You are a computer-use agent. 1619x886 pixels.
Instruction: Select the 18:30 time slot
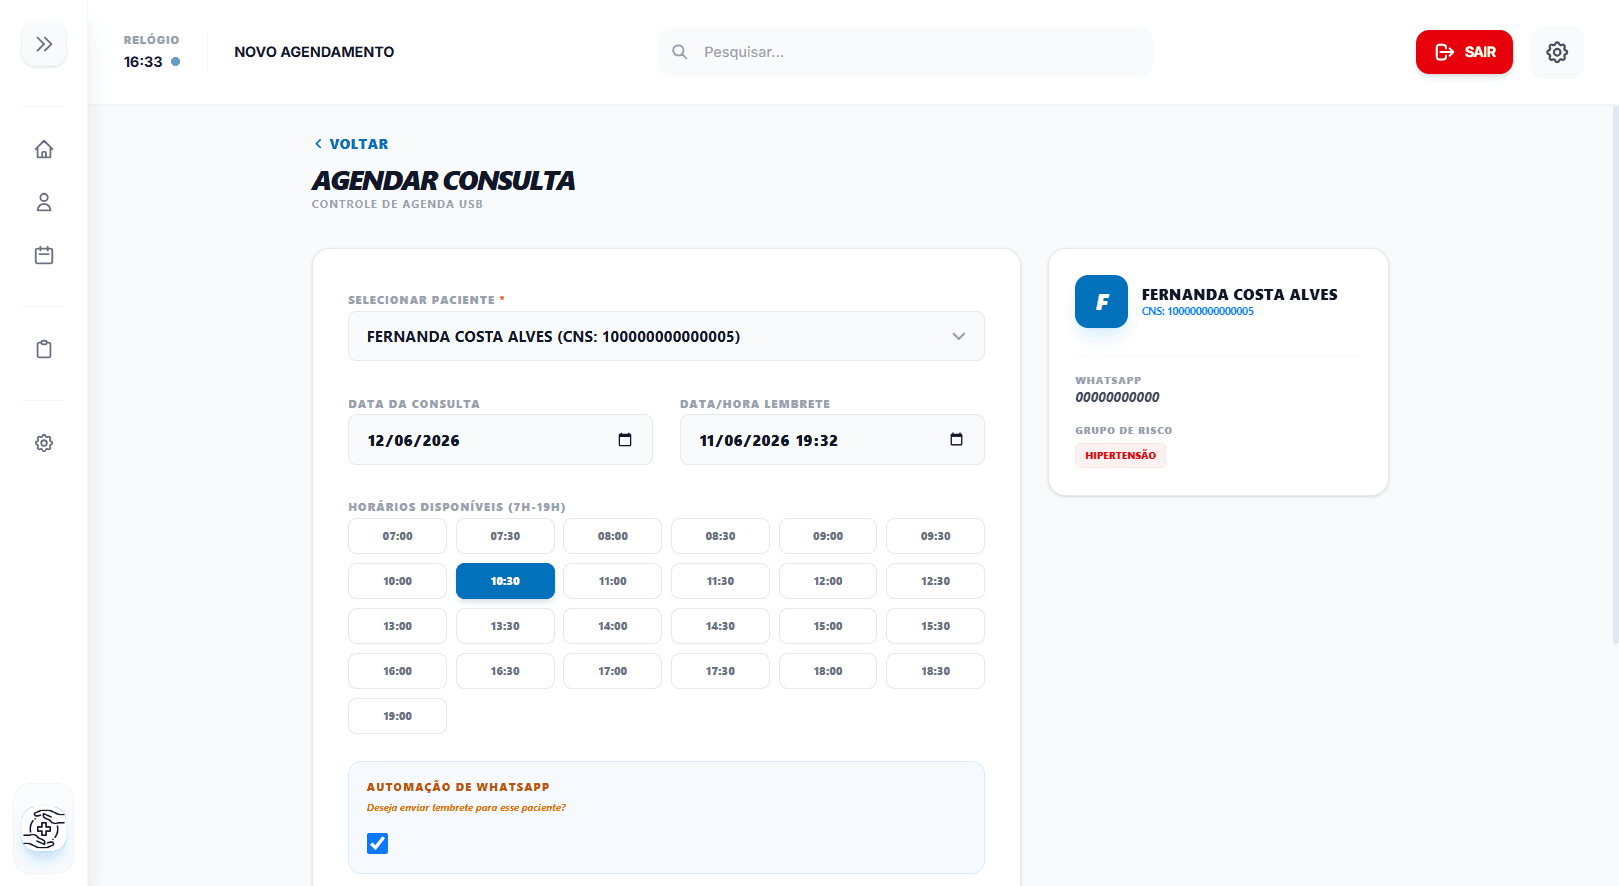[x=936, y=671]
